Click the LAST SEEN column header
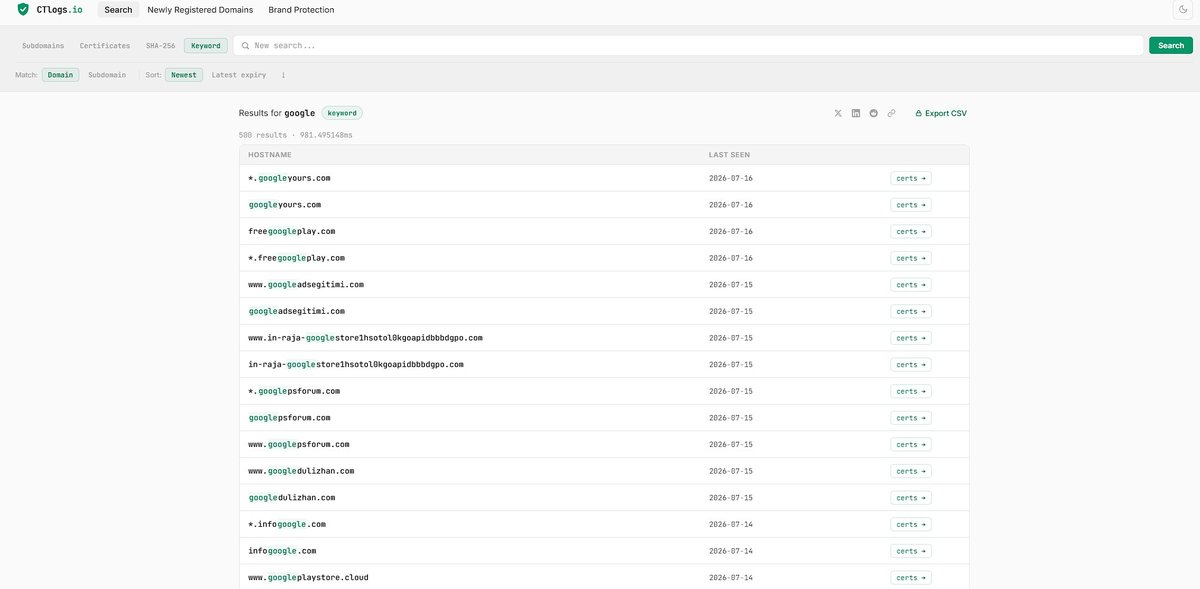The image size is (1200, 589). (729, 155)
